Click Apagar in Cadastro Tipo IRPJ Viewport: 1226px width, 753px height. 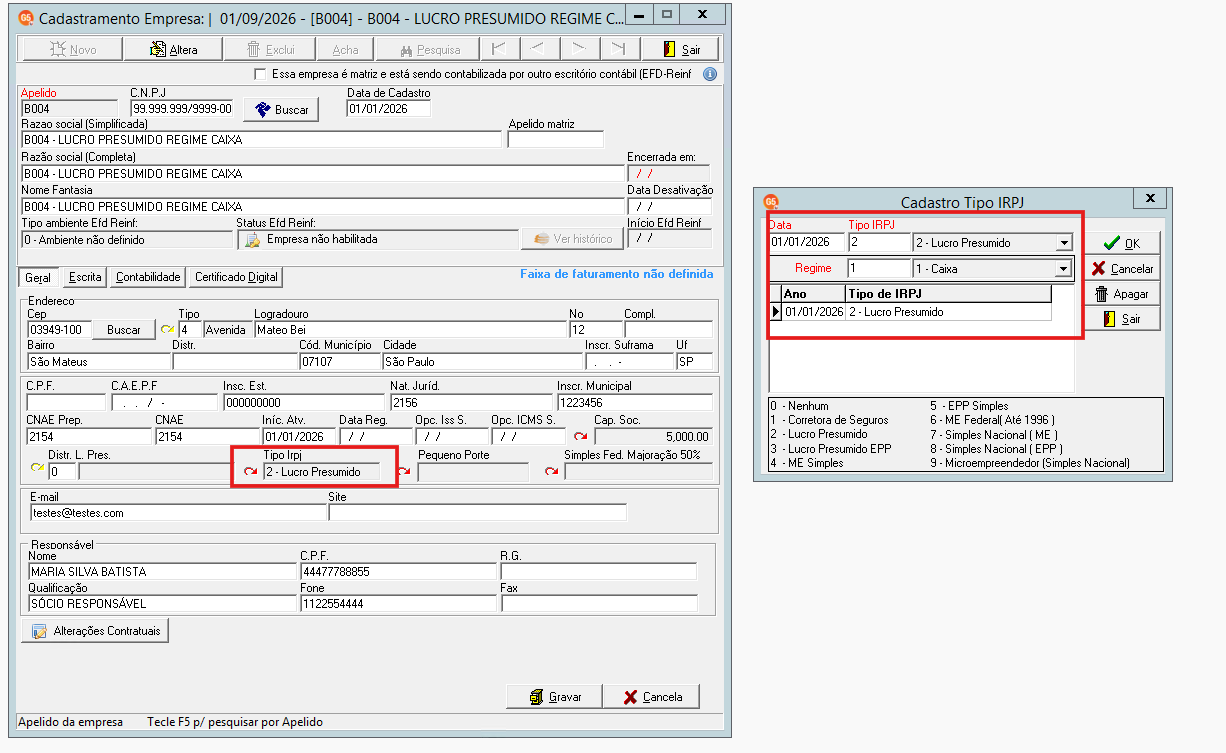[1122, 294]
